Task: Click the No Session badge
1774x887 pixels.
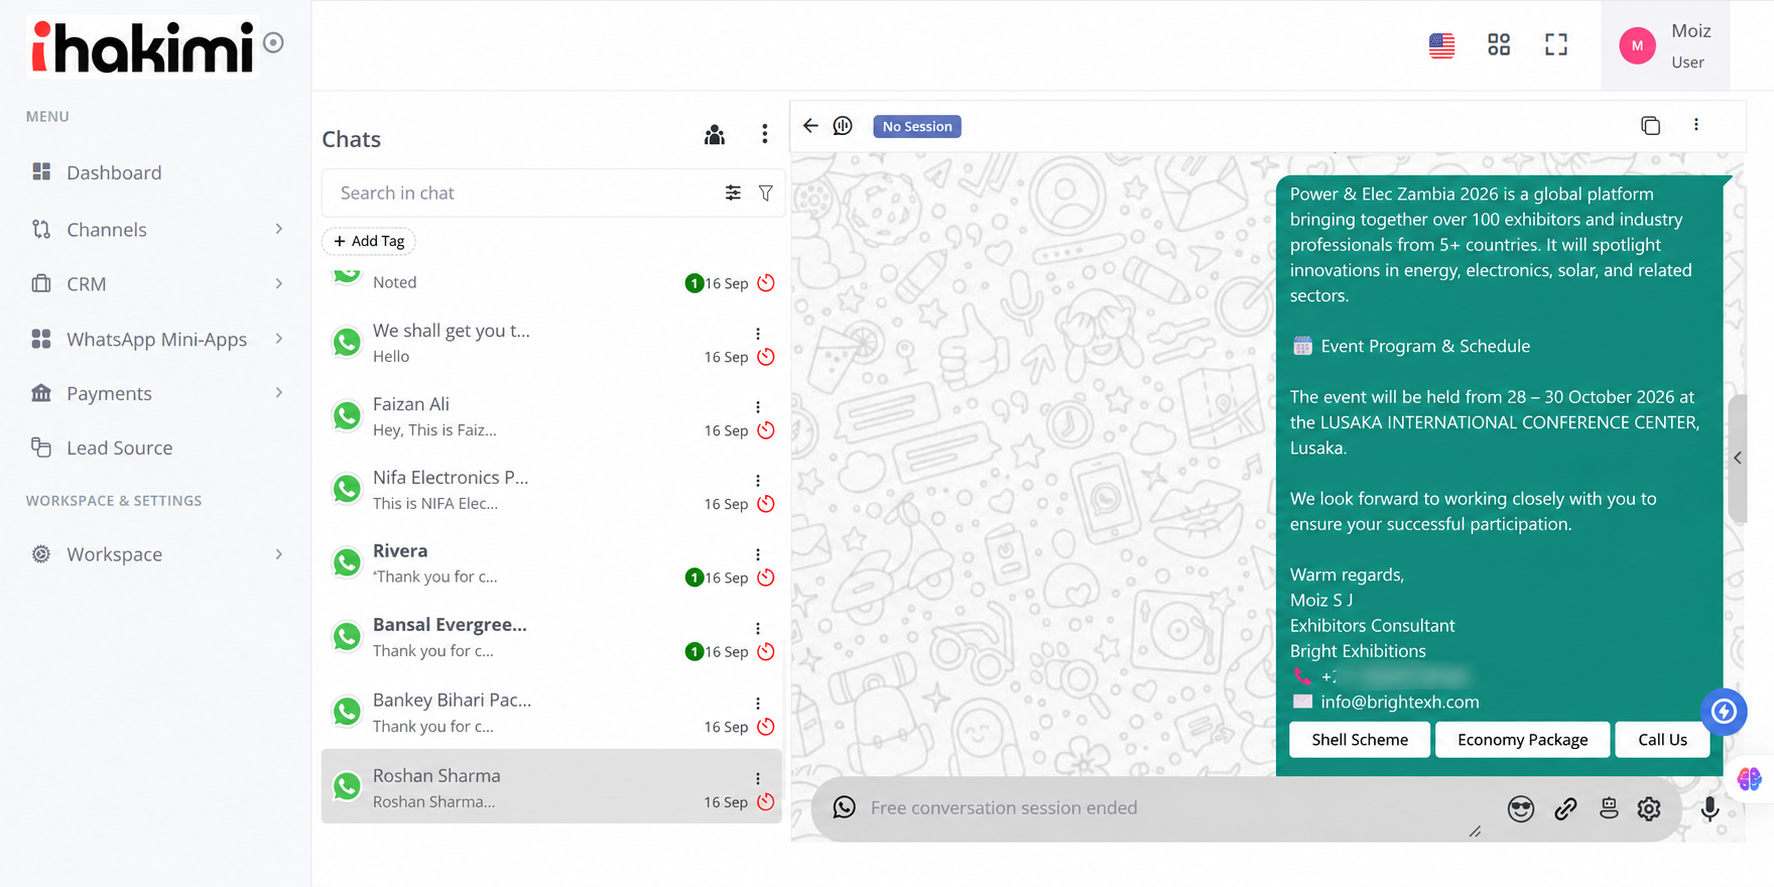Action: 917,126
